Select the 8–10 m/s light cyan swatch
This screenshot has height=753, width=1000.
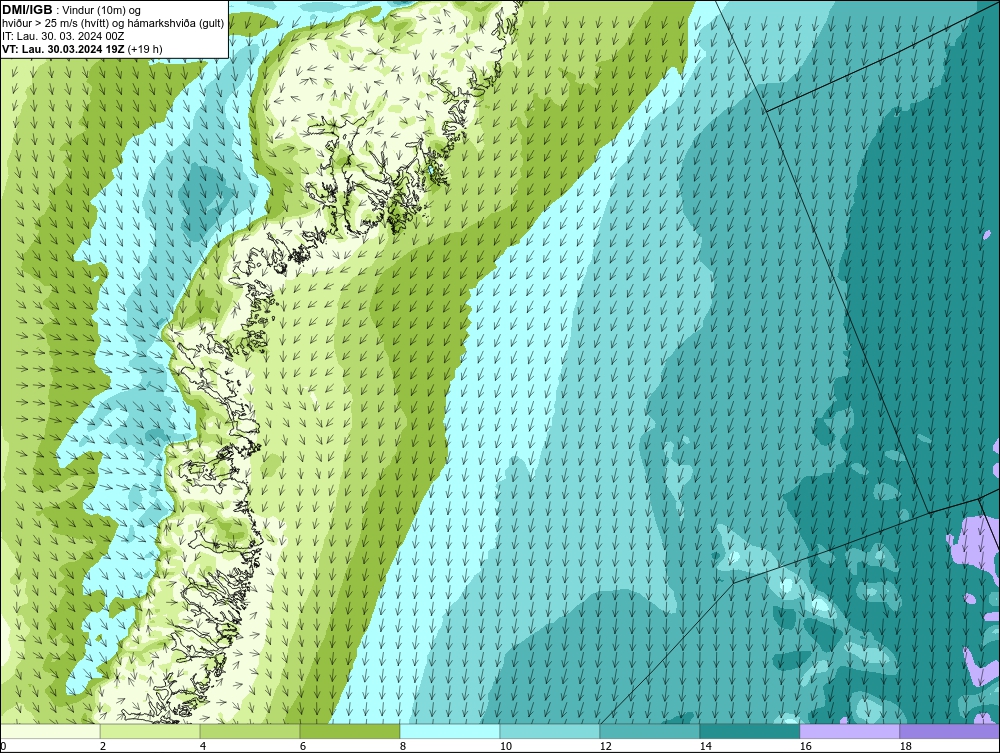[x=450, y=731]
